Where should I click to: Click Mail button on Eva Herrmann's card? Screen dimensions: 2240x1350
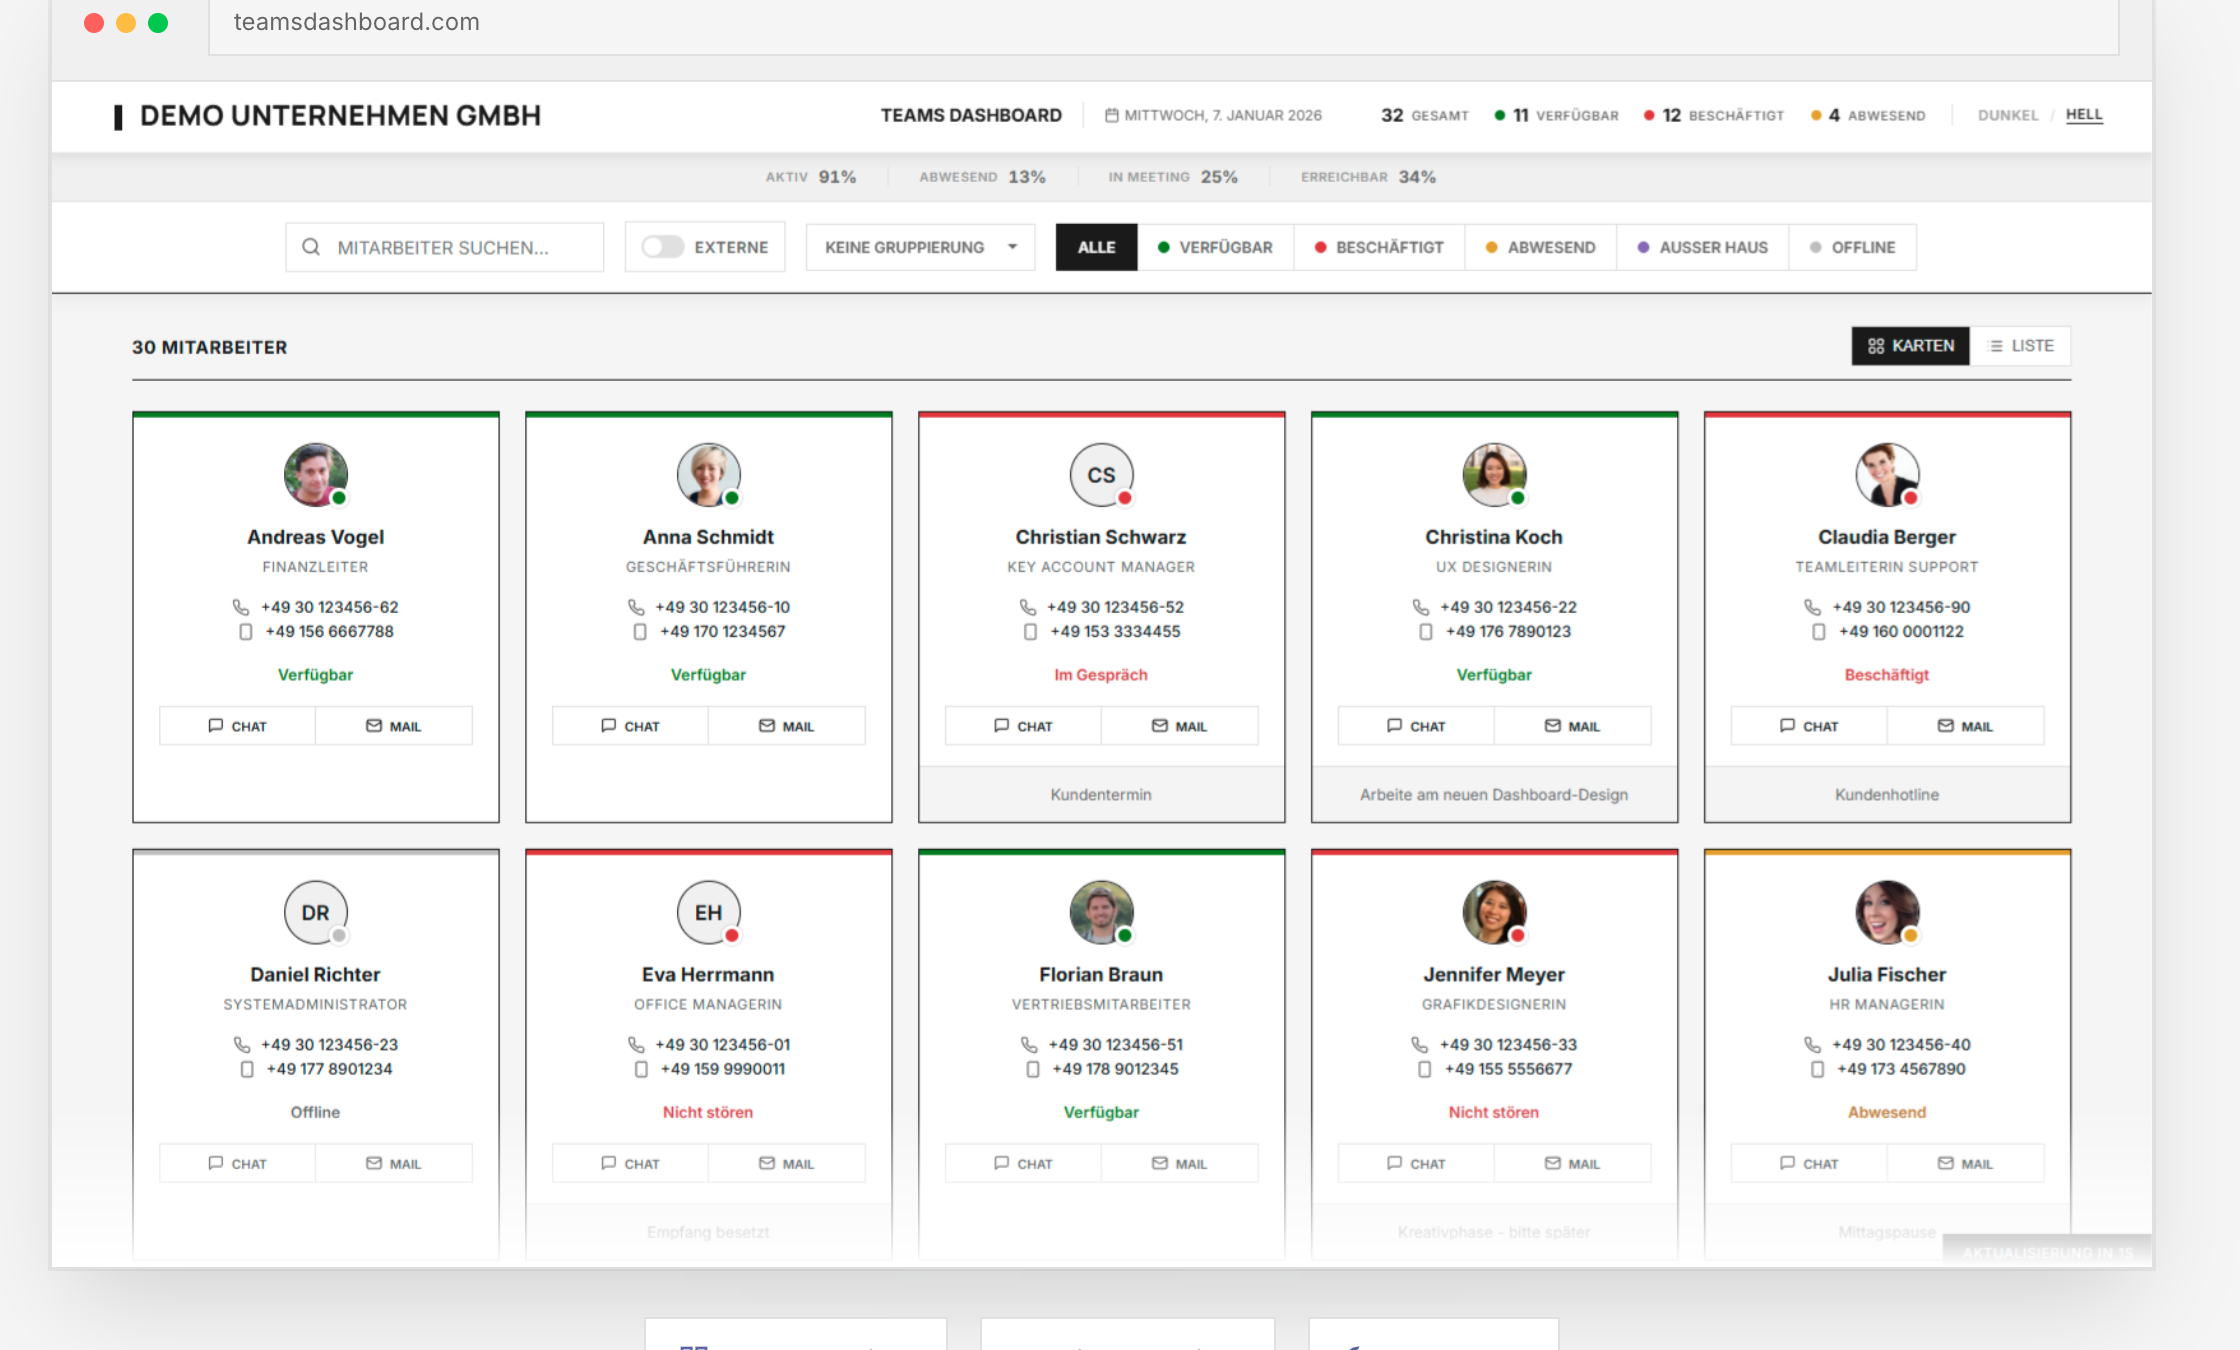[786, 1163]
